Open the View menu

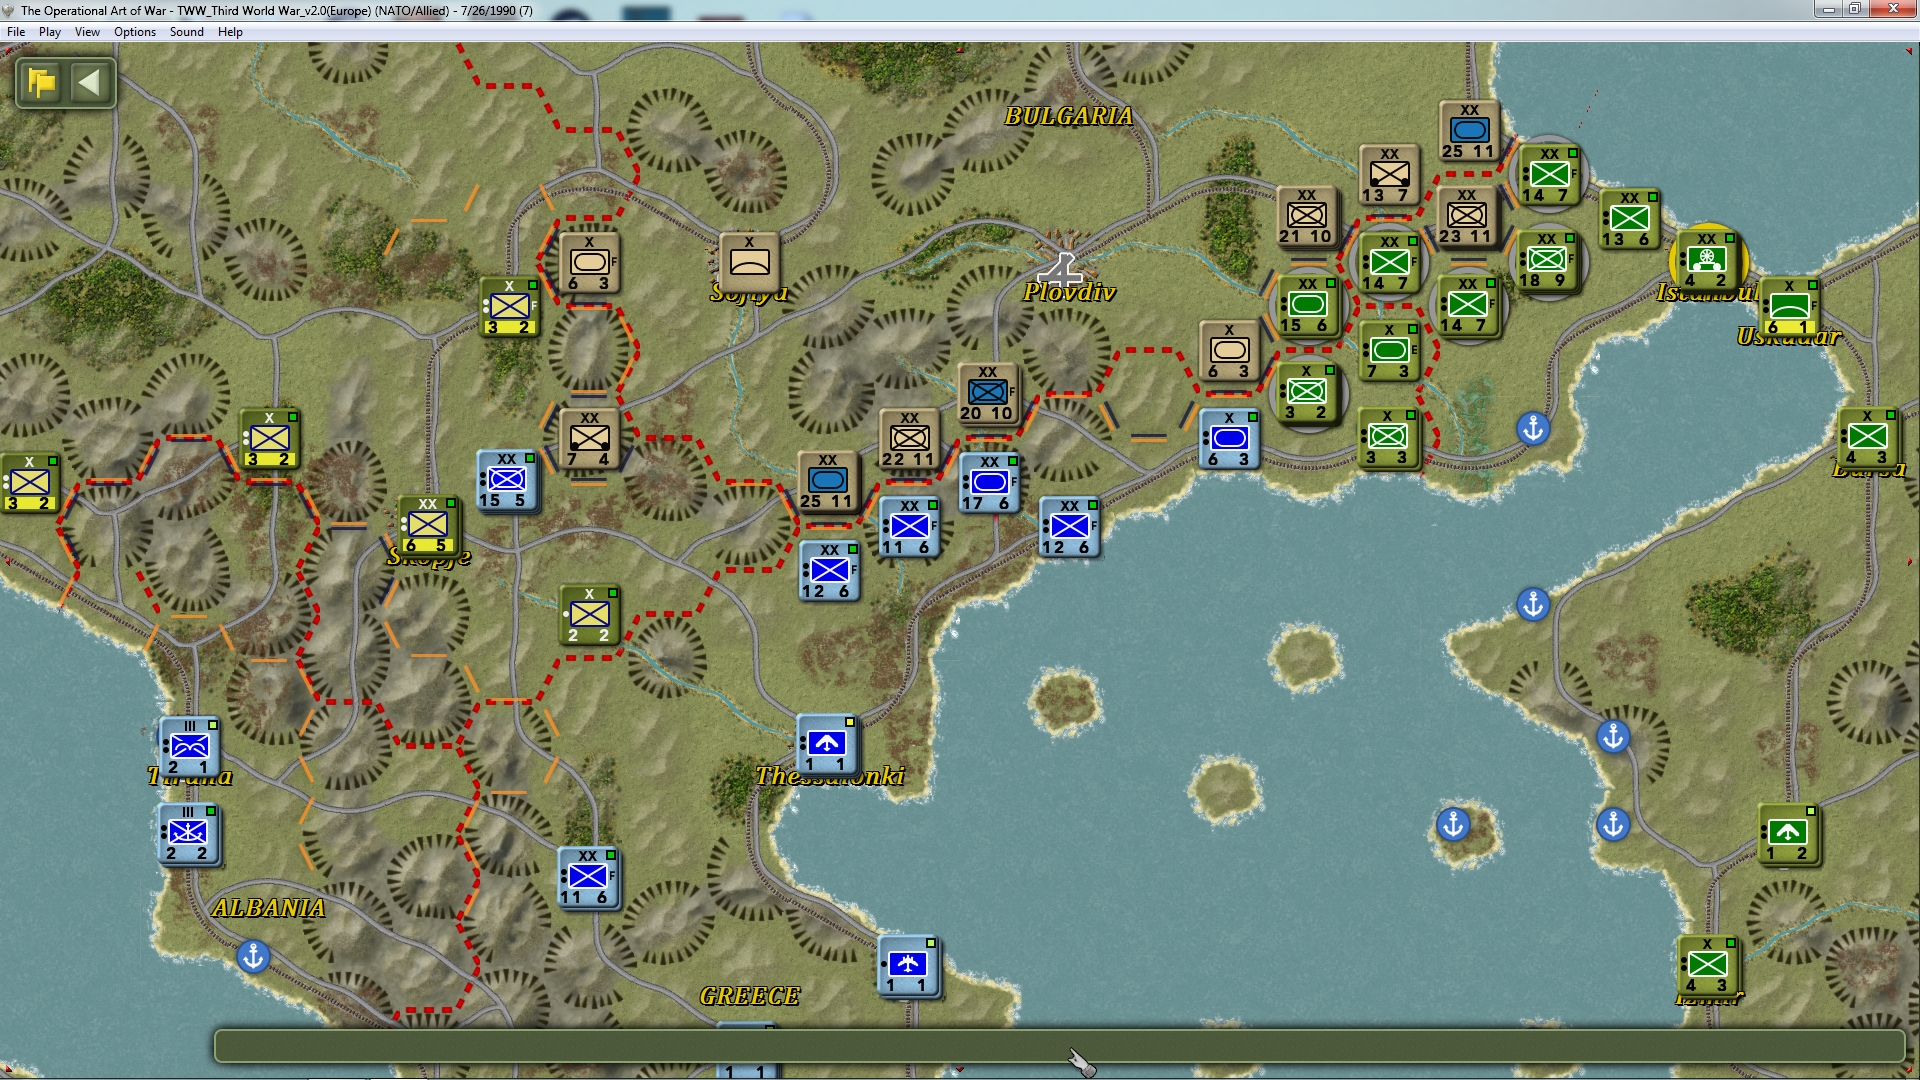click(x=87, y=32)
